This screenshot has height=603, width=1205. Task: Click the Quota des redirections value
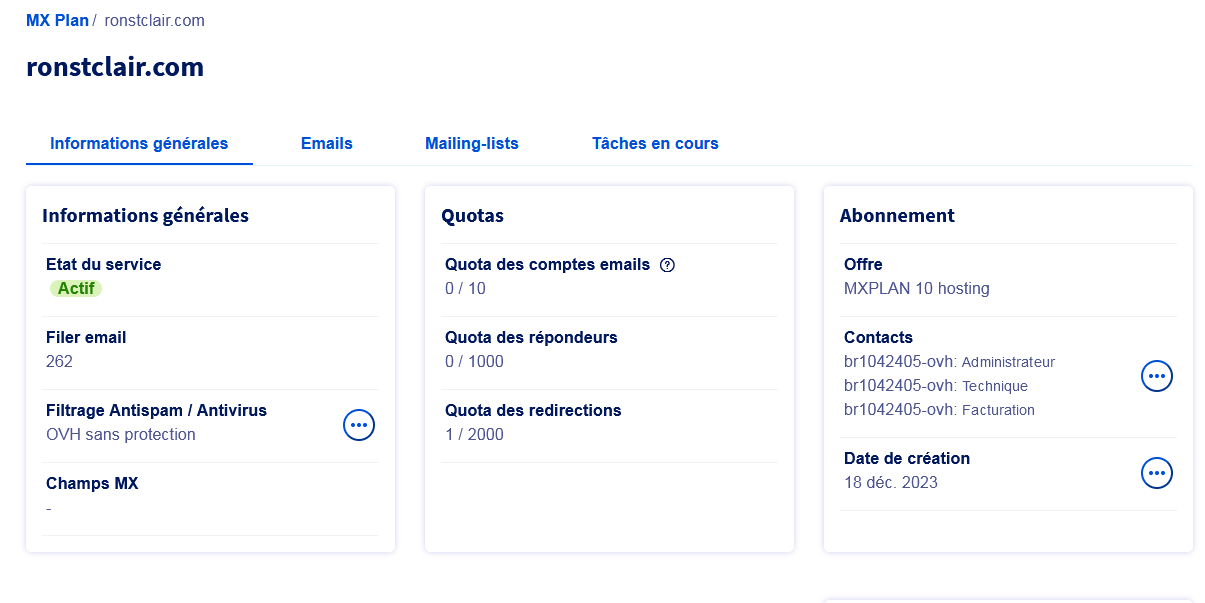point(474,435)
